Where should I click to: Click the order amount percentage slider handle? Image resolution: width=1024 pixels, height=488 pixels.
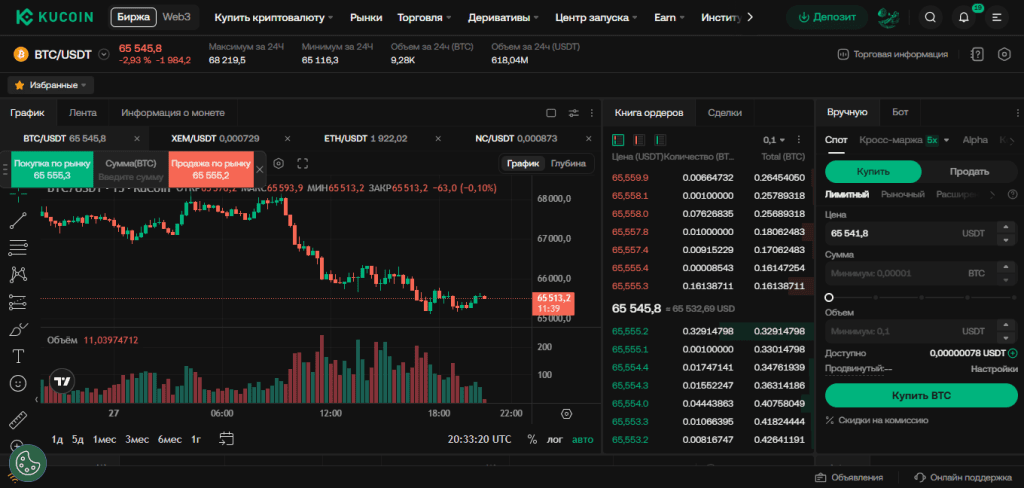[829, 297]
